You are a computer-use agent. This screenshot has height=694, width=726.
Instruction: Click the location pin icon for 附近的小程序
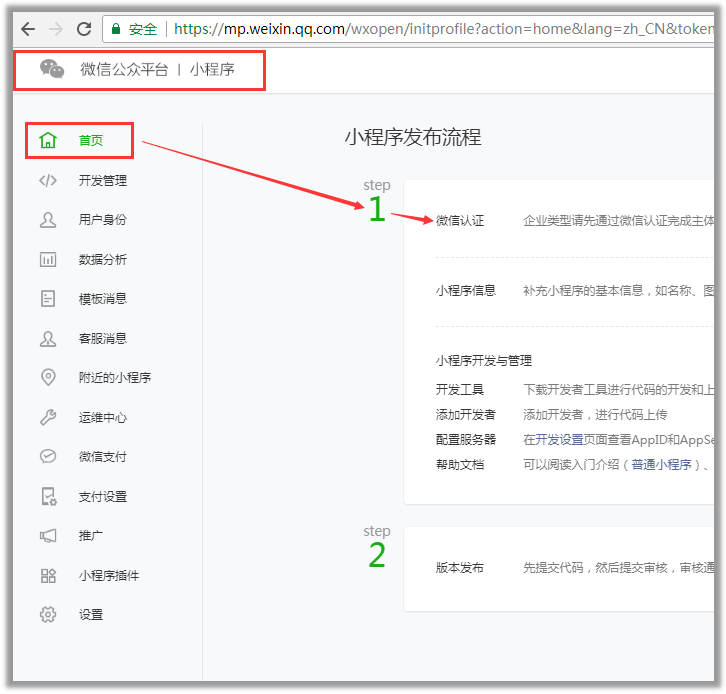coord(48,378)
